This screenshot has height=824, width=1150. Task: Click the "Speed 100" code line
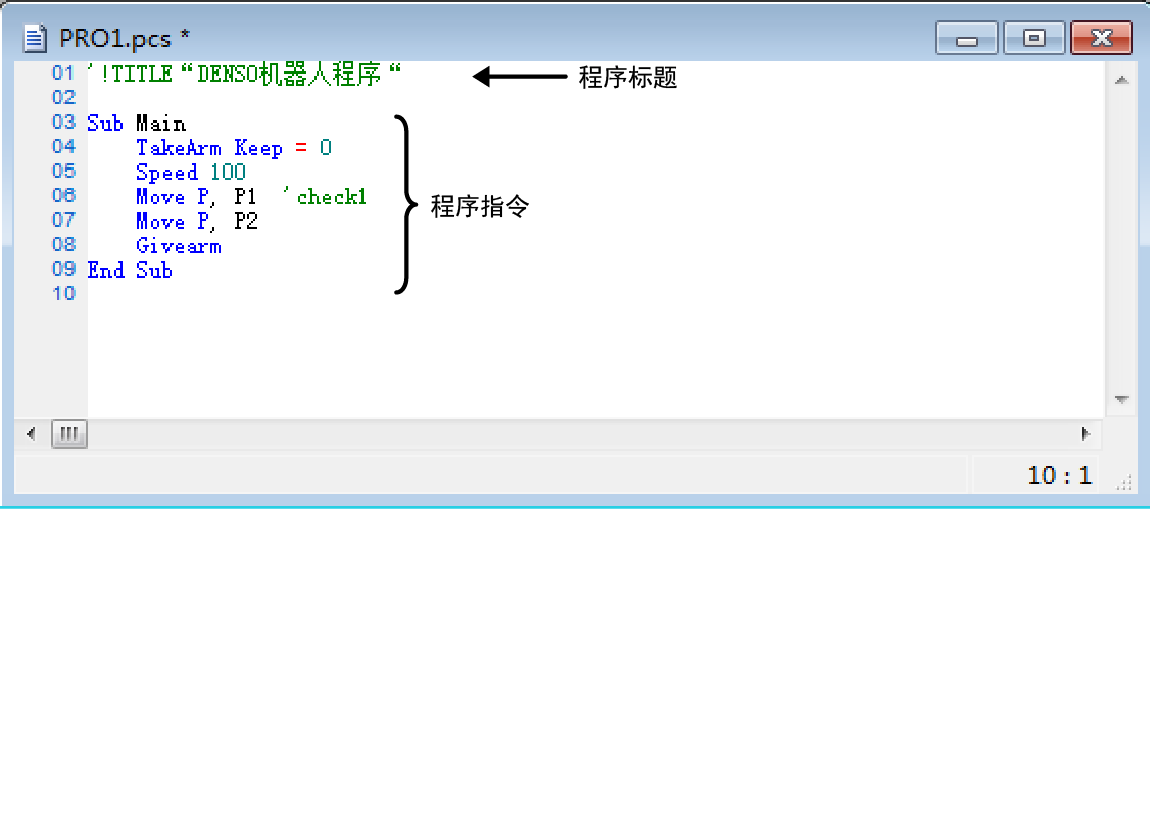pyautogui.click(x=190, y=172)
